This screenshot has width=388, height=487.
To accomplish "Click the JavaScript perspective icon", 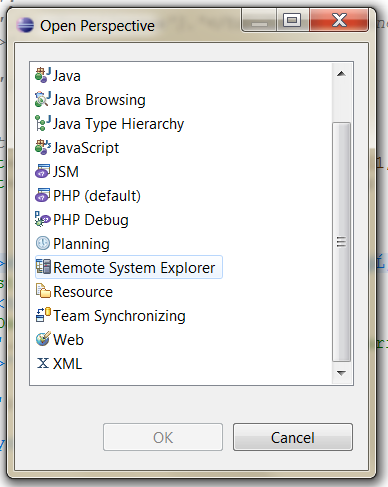I will pos(43,147).
